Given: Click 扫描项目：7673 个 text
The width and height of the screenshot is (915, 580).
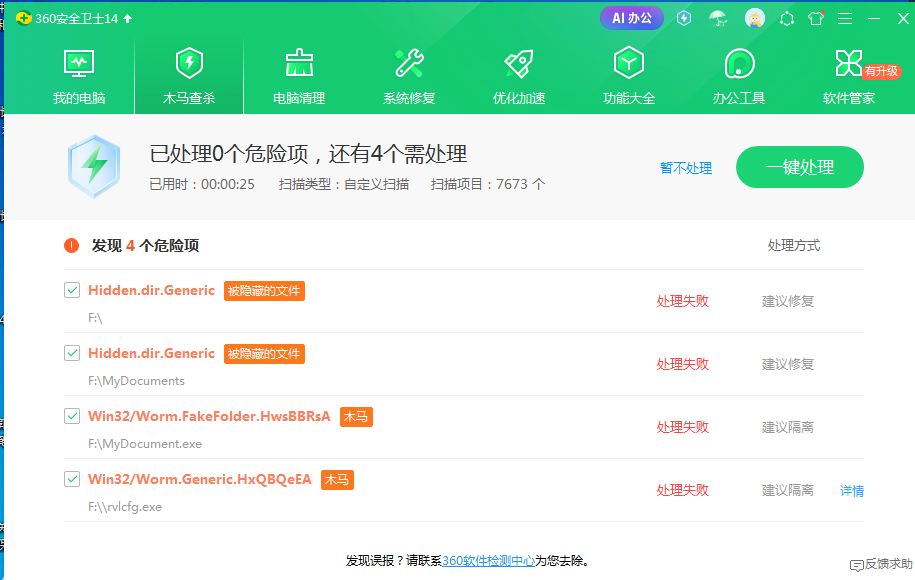Looking at the screenshot, I should (x=488, y=184).
